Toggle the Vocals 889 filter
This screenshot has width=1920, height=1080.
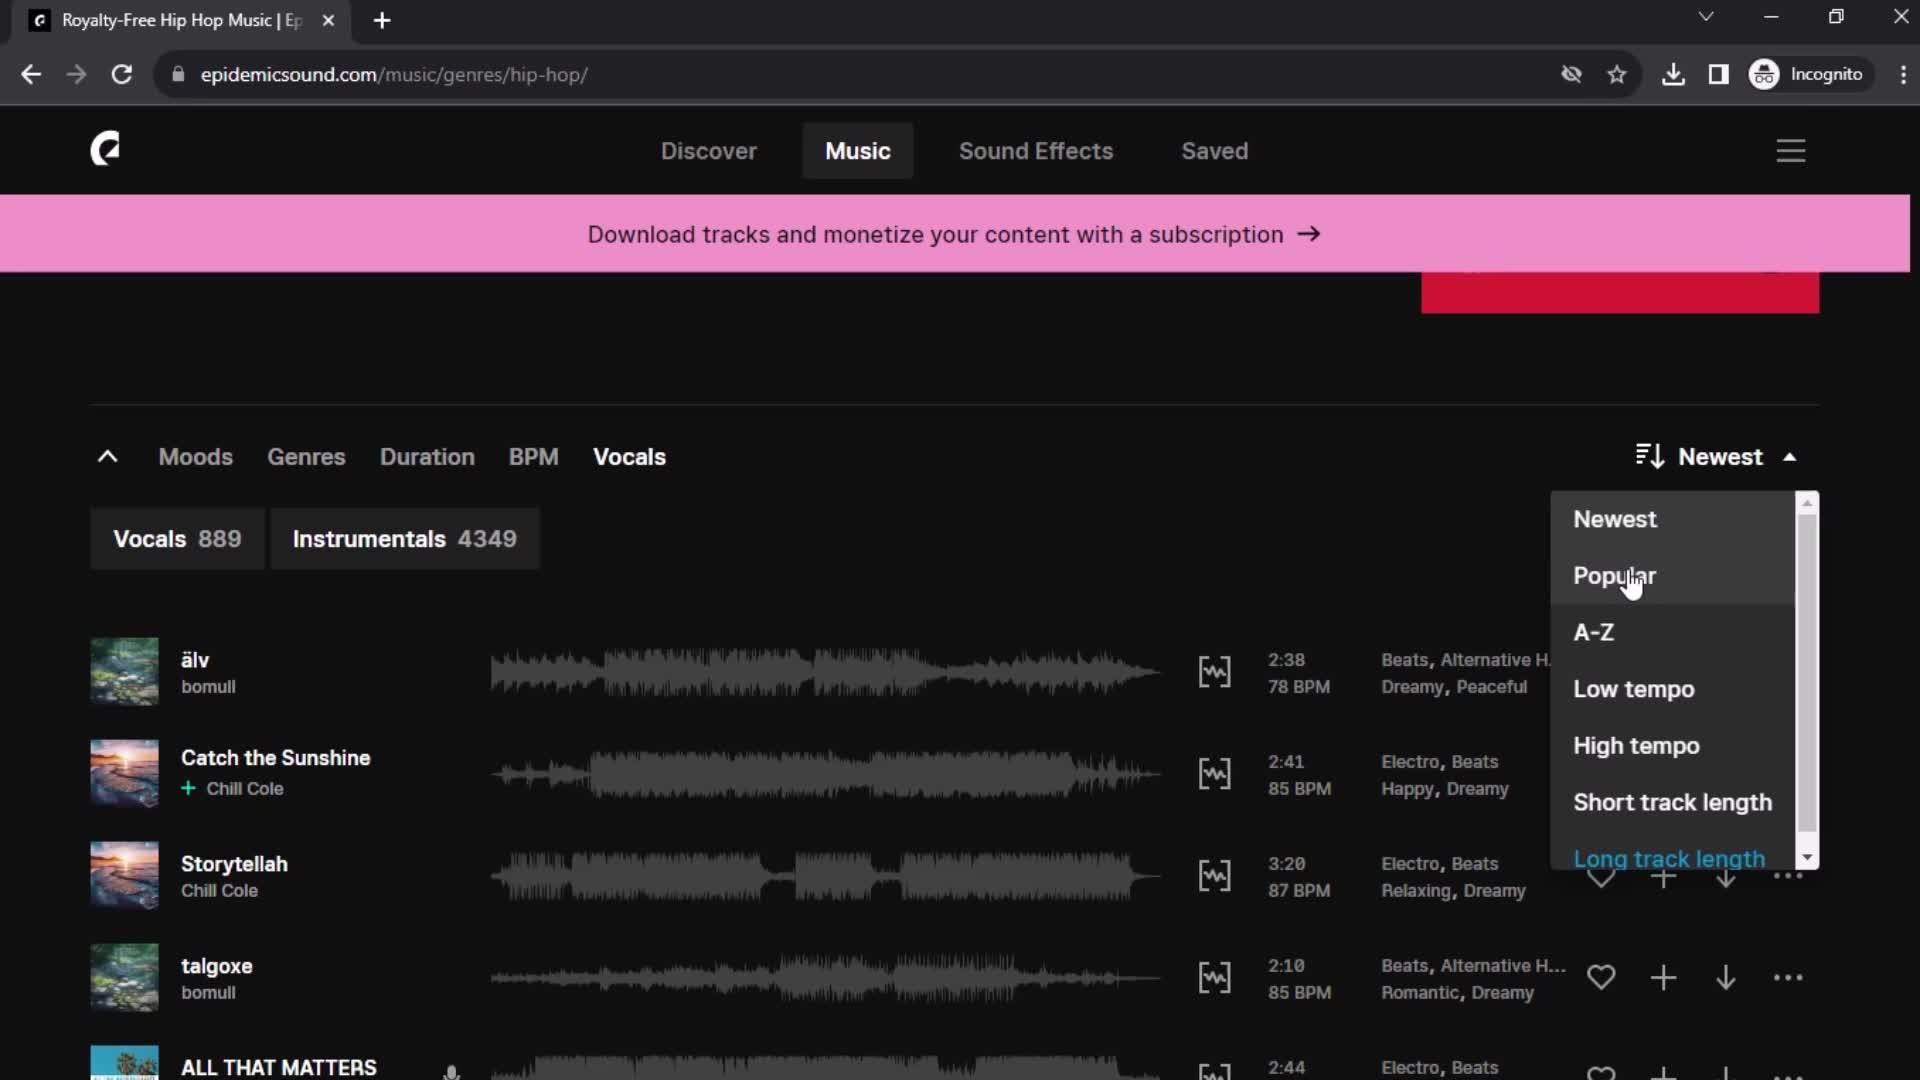tap(177, 539)
